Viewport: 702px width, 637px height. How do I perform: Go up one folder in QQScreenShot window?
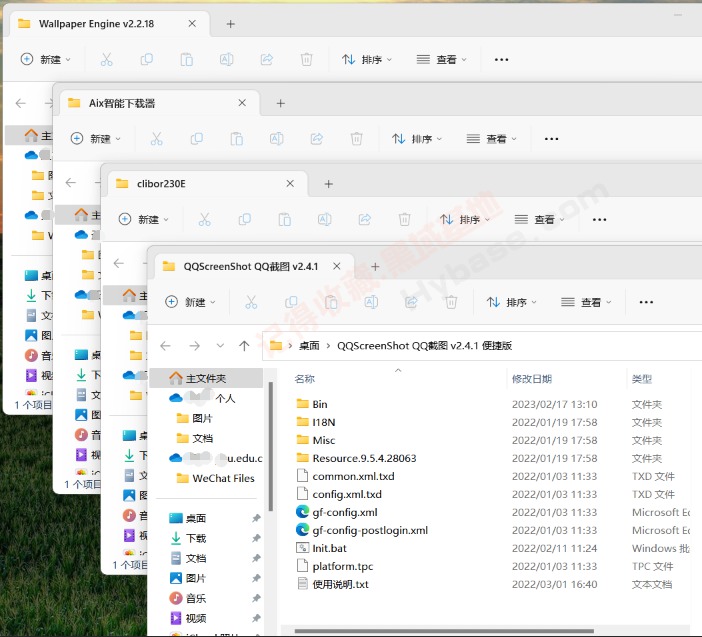pyautogui.click(x=244, y=346)
